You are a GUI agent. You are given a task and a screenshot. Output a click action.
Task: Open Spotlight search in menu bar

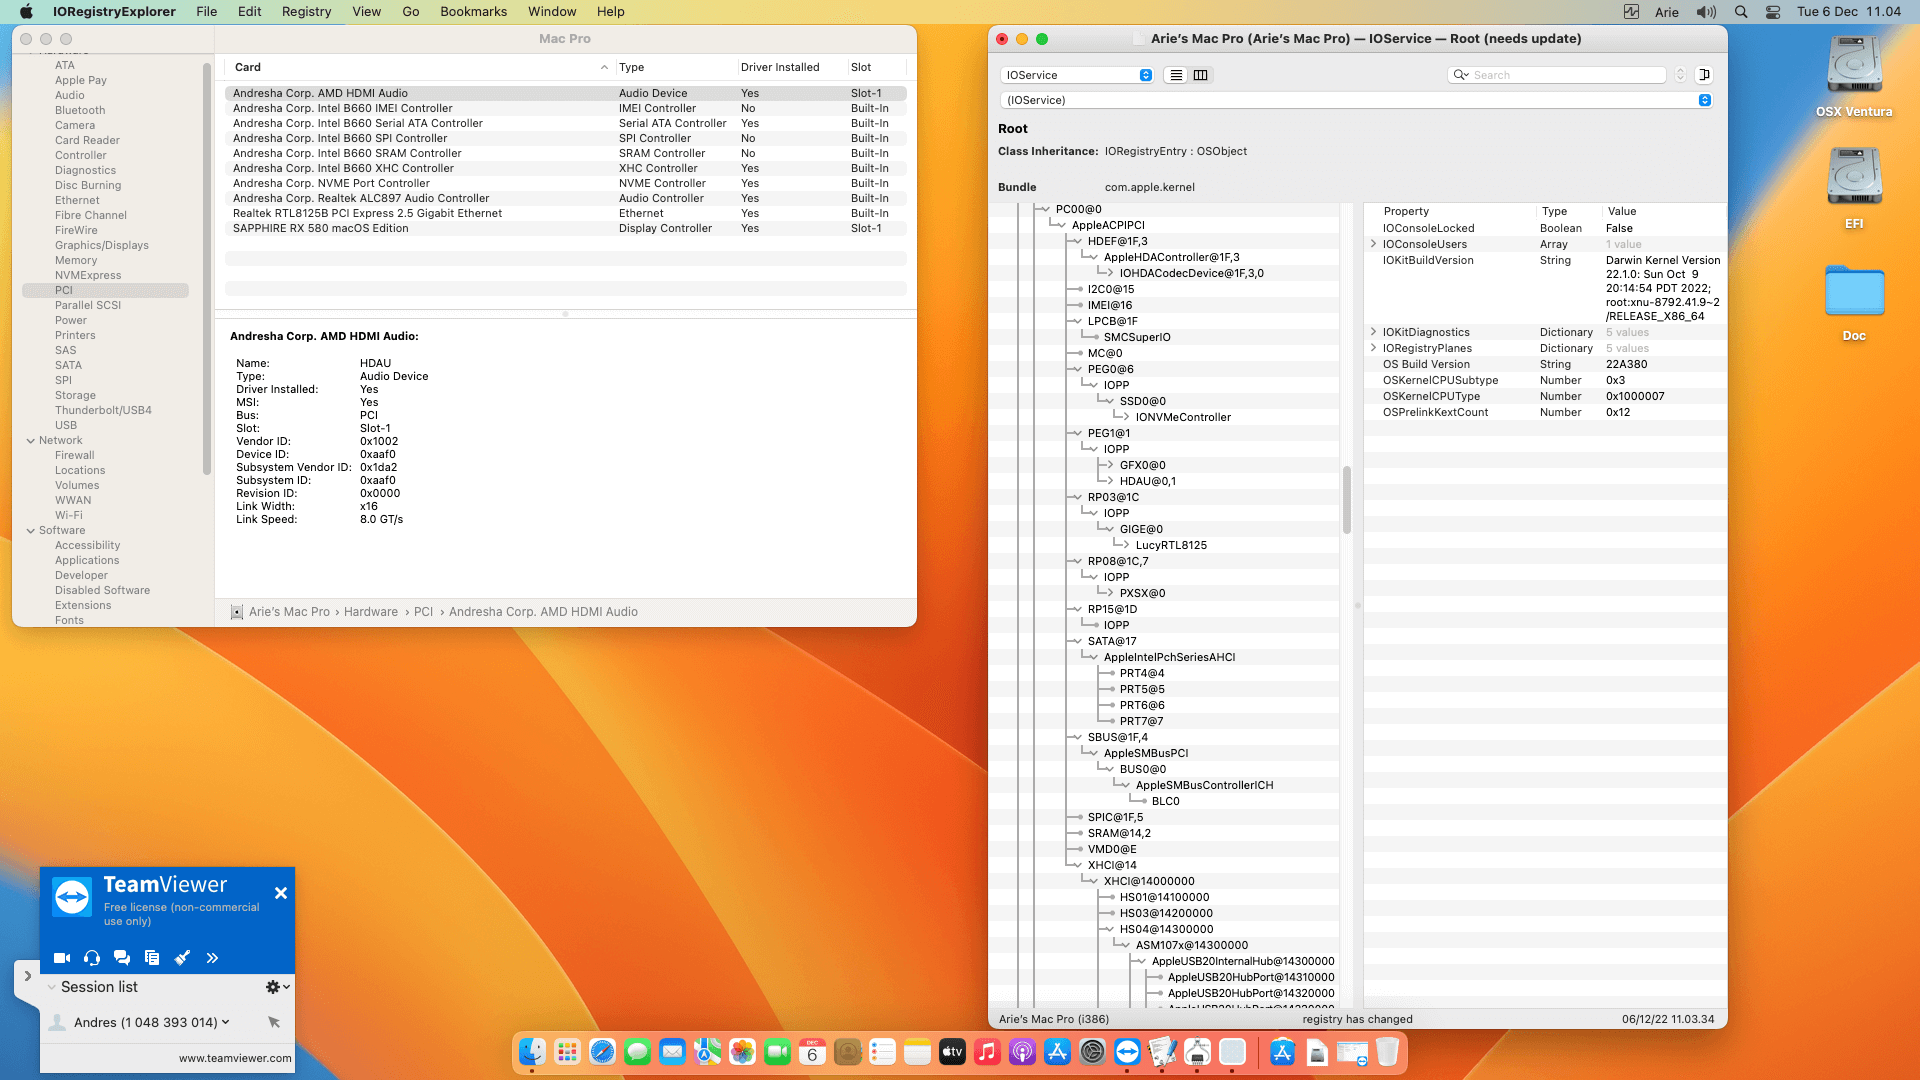(1741, 12)
